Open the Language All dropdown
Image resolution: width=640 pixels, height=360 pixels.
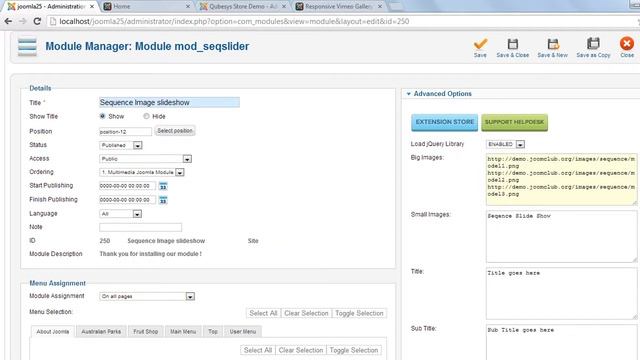120,214
